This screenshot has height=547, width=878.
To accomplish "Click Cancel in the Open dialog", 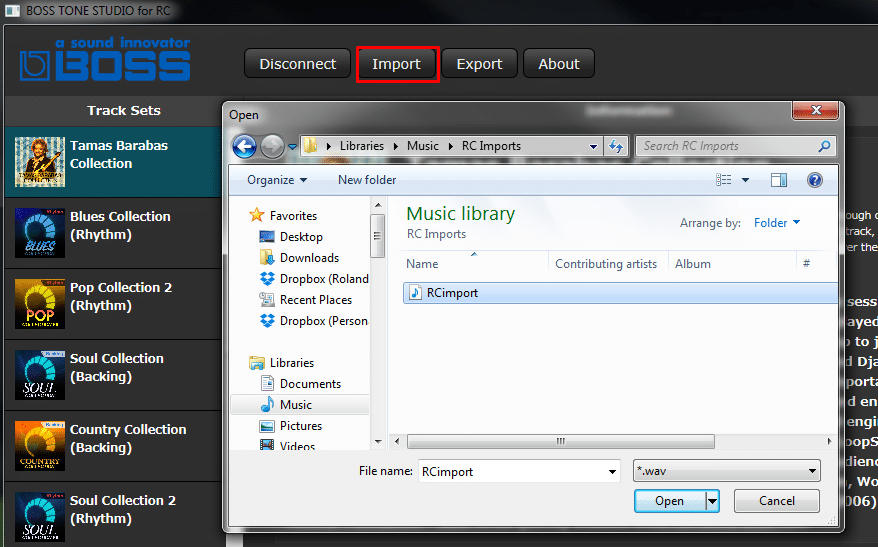I will coord(776,501).
